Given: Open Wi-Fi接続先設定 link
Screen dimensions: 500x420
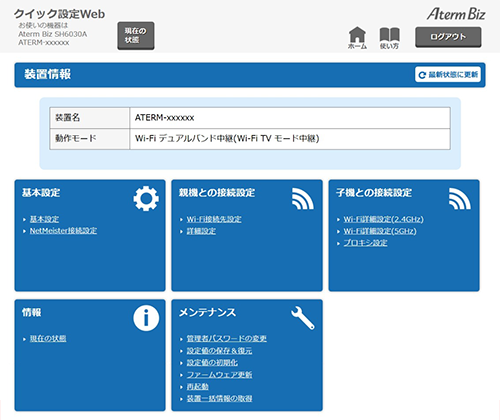Looking at the screenshot, I should 214,219.
